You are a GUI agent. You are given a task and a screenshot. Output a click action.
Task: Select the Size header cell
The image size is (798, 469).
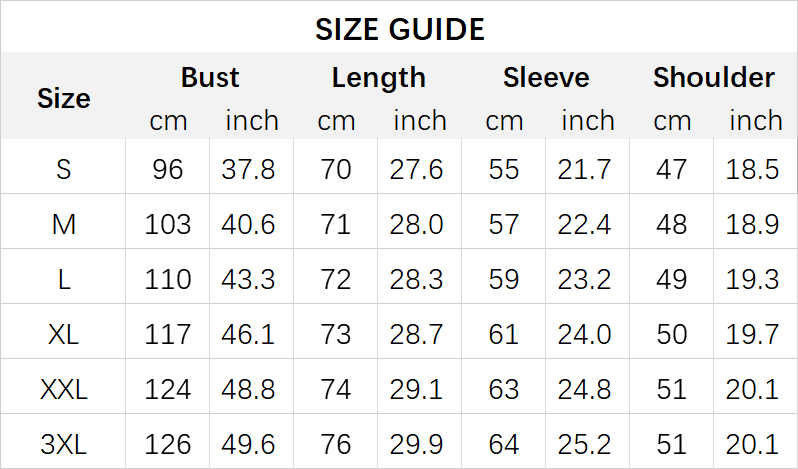point(64,98)
